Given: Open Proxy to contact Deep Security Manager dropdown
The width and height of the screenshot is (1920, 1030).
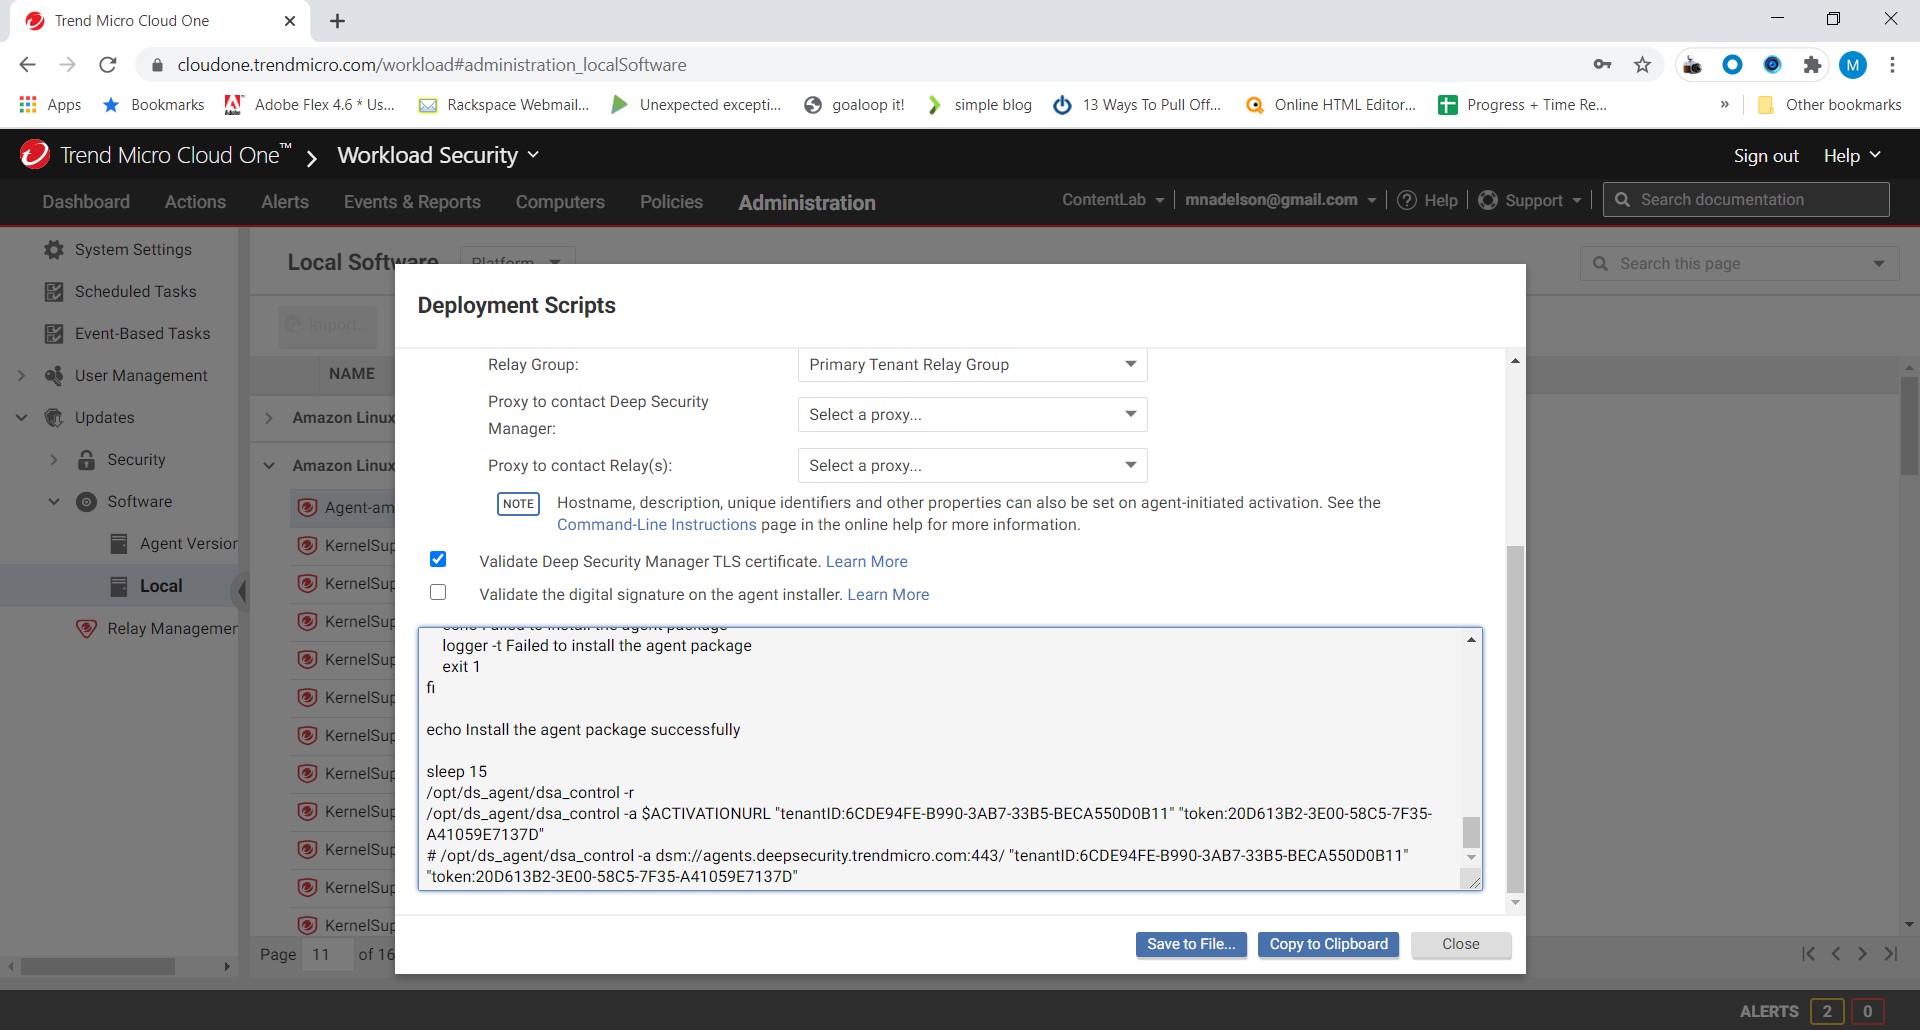Looking at the screenshot, I should [x=972, y=414].
